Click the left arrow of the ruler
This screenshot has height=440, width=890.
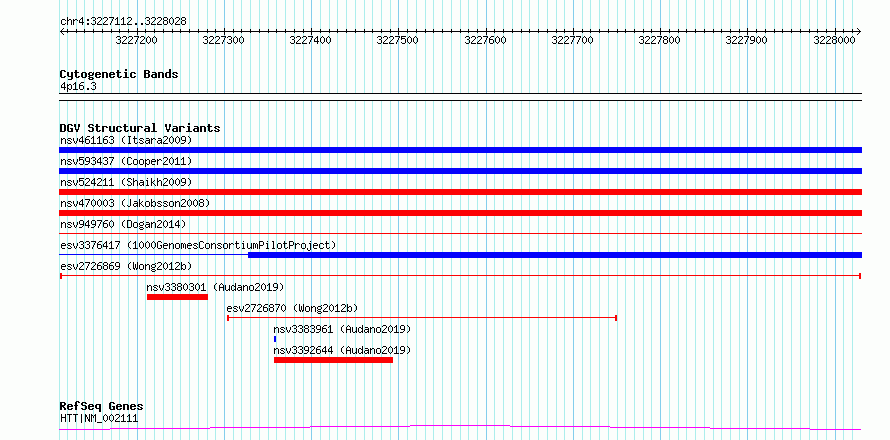(x=62, y=31)
